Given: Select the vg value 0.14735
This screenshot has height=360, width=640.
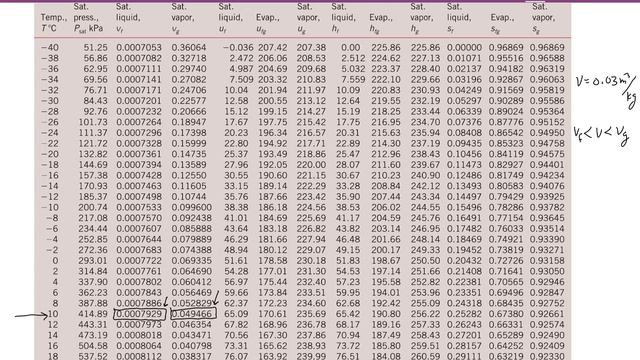Looking at the screenshot, I should [x=189, y=154].
